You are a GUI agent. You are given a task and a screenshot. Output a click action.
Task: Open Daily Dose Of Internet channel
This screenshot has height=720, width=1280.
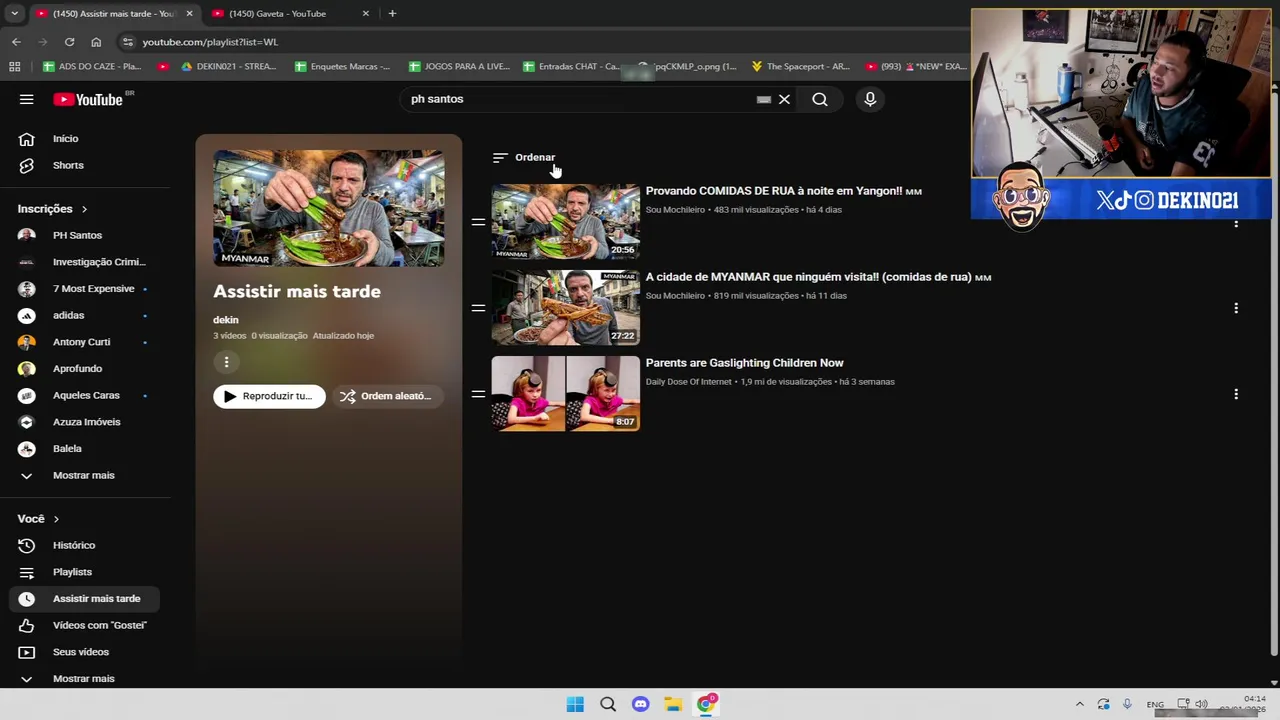click(x=689, y=382)
